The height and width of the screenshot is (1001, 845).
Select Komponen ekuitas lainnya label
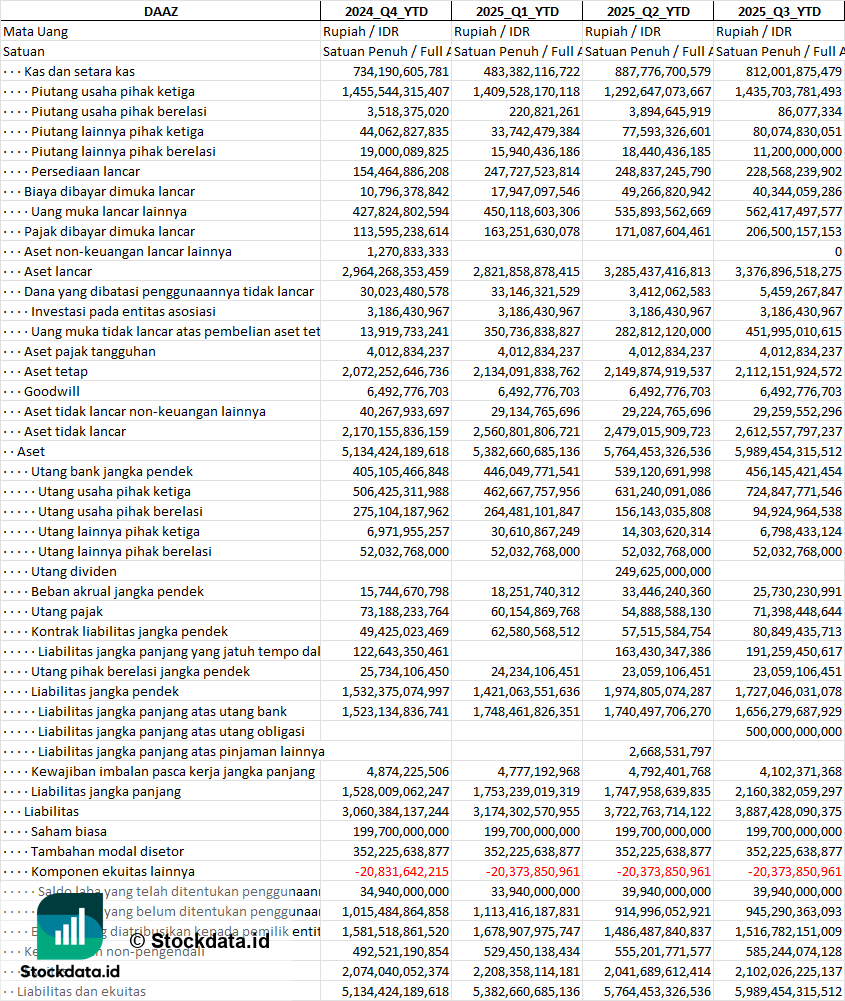click(x=113, y=871)
